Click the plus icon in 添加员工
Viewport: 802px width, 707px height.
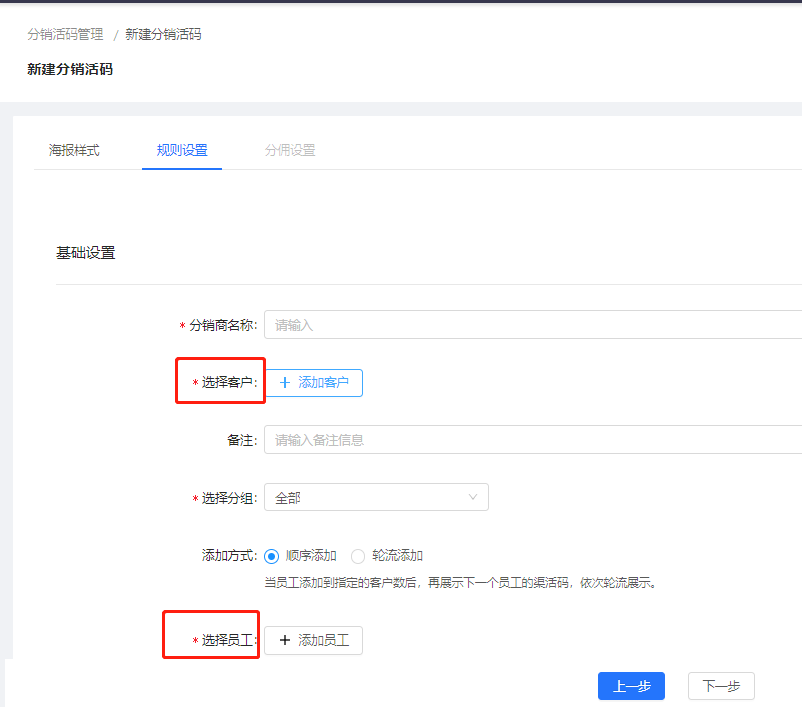tap(285, 640)
